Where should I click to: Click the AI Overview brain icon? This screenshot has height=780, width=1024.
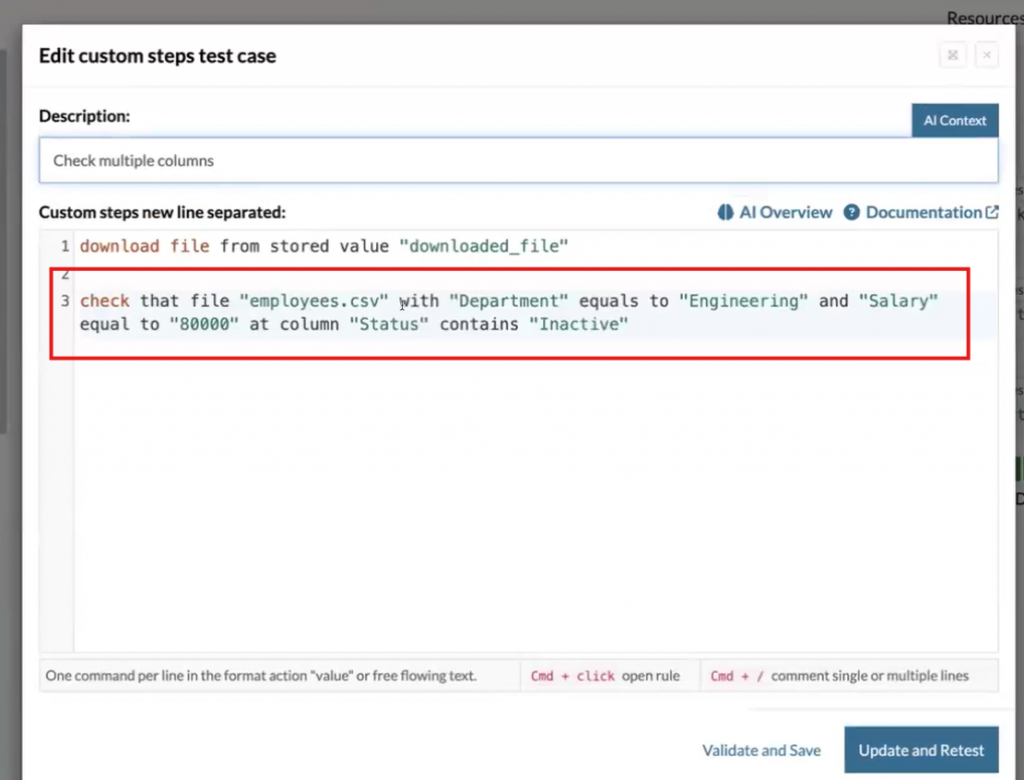[x=726, y=212]
